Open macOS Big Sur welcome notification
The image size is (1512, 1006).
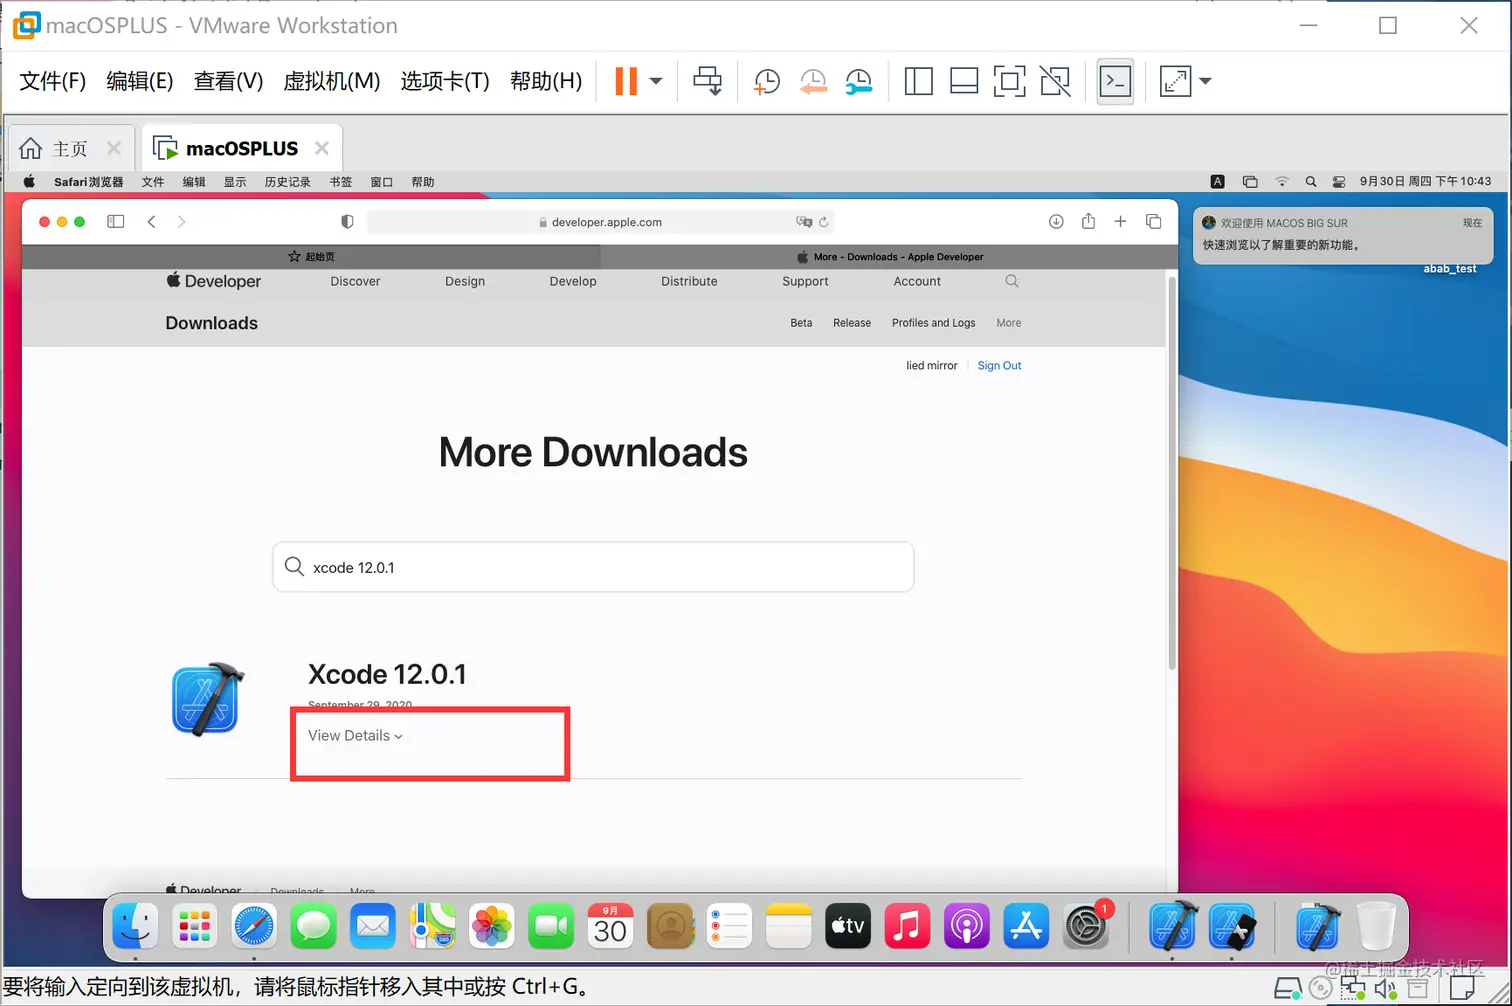coord(1343,235)
